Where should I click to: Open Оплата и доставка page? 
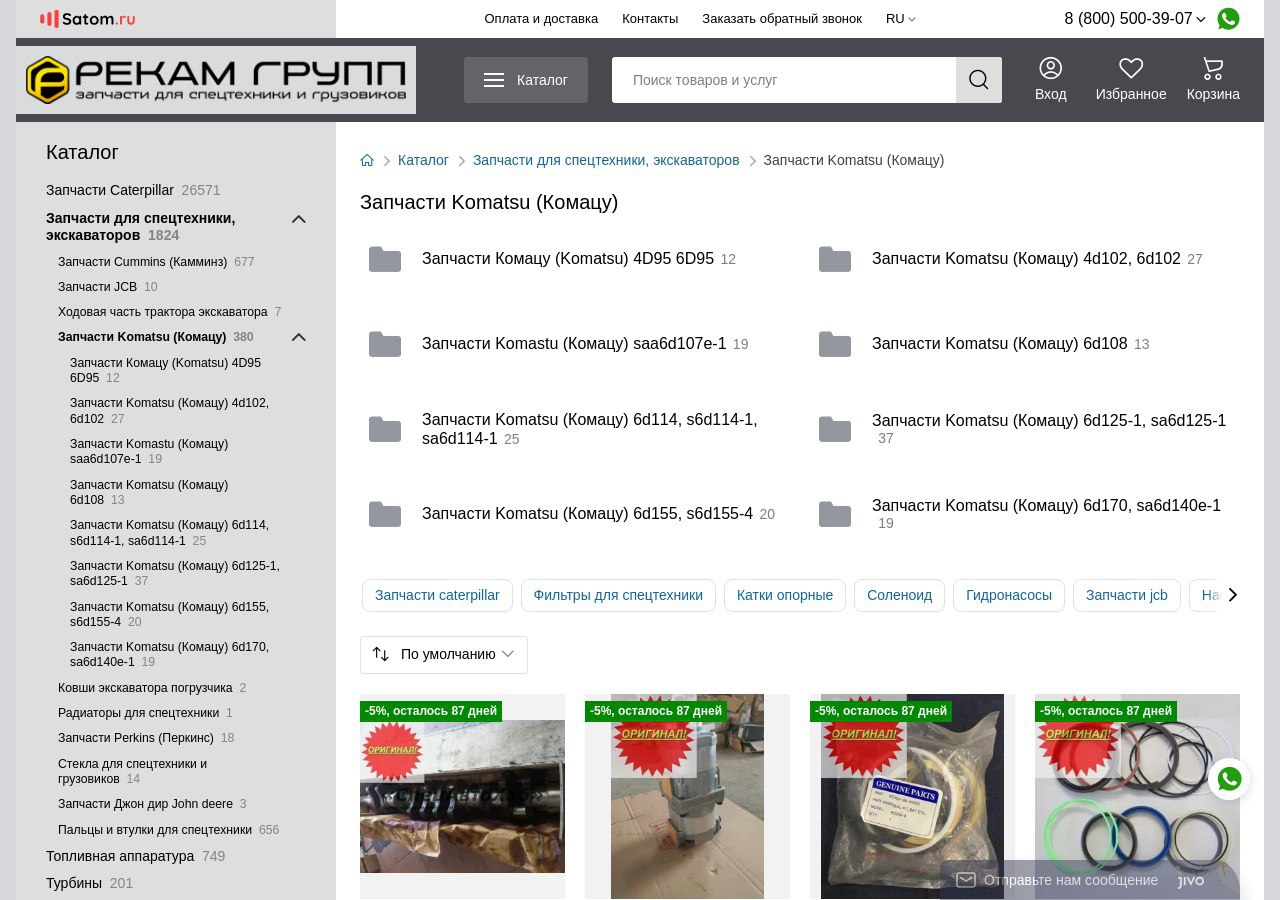(x=541, y=19)
